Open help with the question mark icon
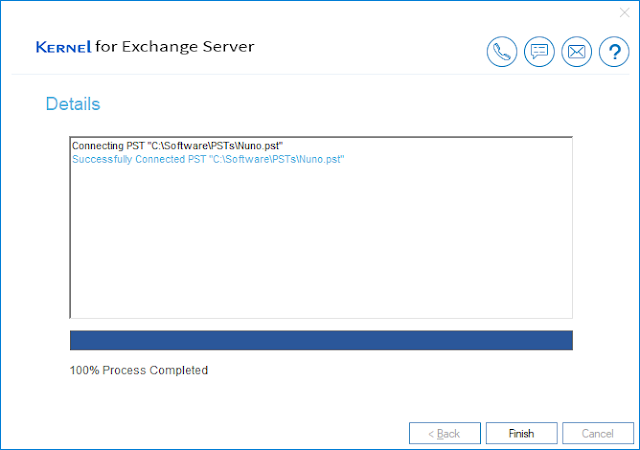 point(614,51)
